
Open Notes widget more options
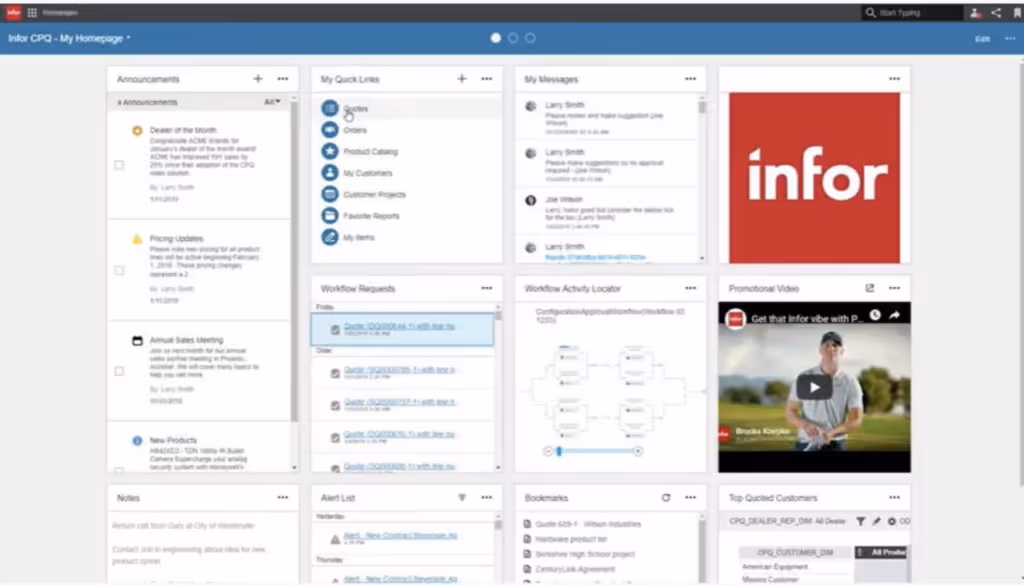283,498
